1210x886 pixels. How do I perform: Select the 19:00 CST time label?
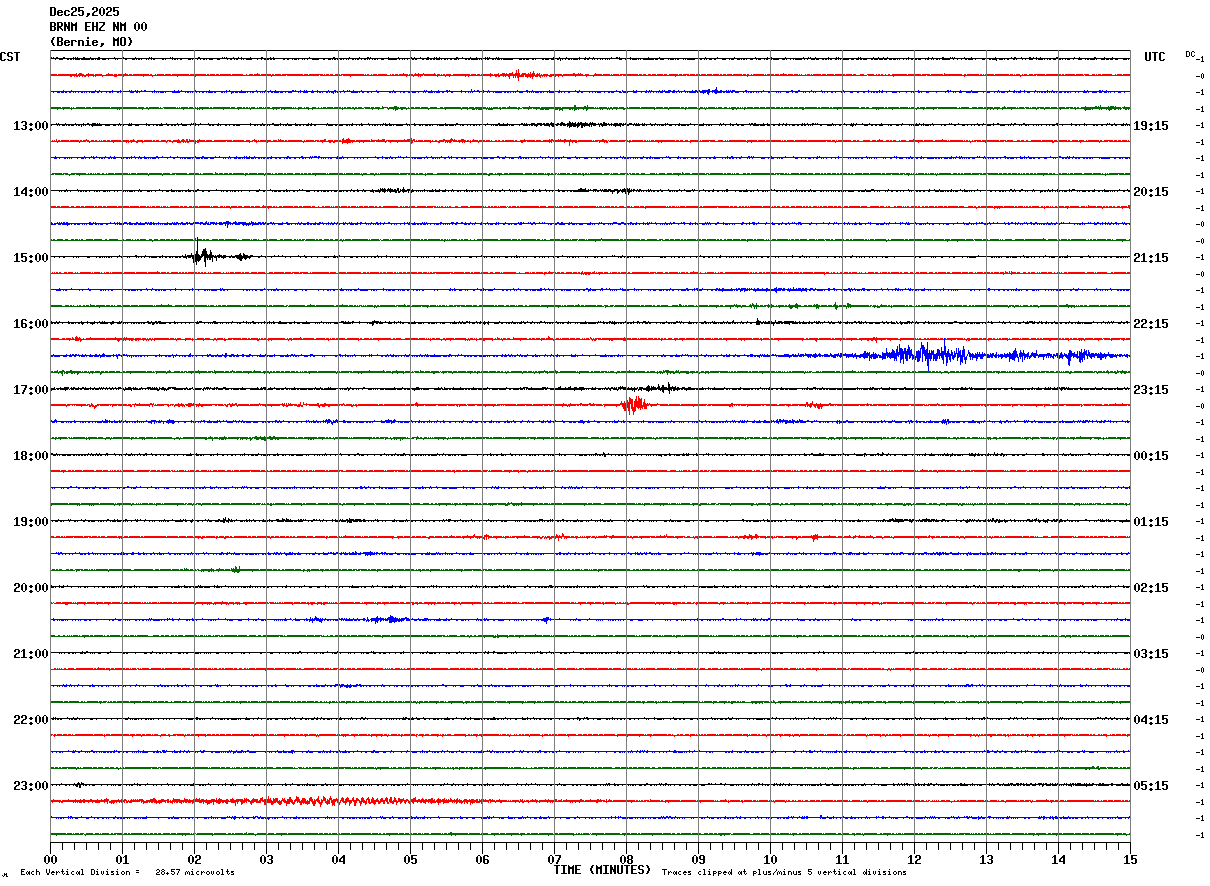tap(31, 522)
